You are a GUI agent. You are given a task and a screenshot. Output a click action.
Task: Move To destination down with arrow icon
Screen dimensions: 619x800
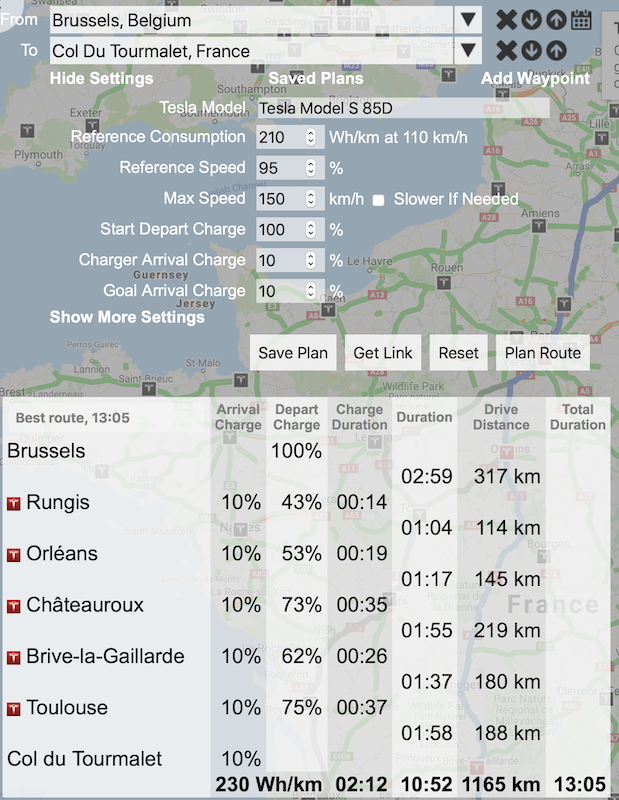coord(531,51)
